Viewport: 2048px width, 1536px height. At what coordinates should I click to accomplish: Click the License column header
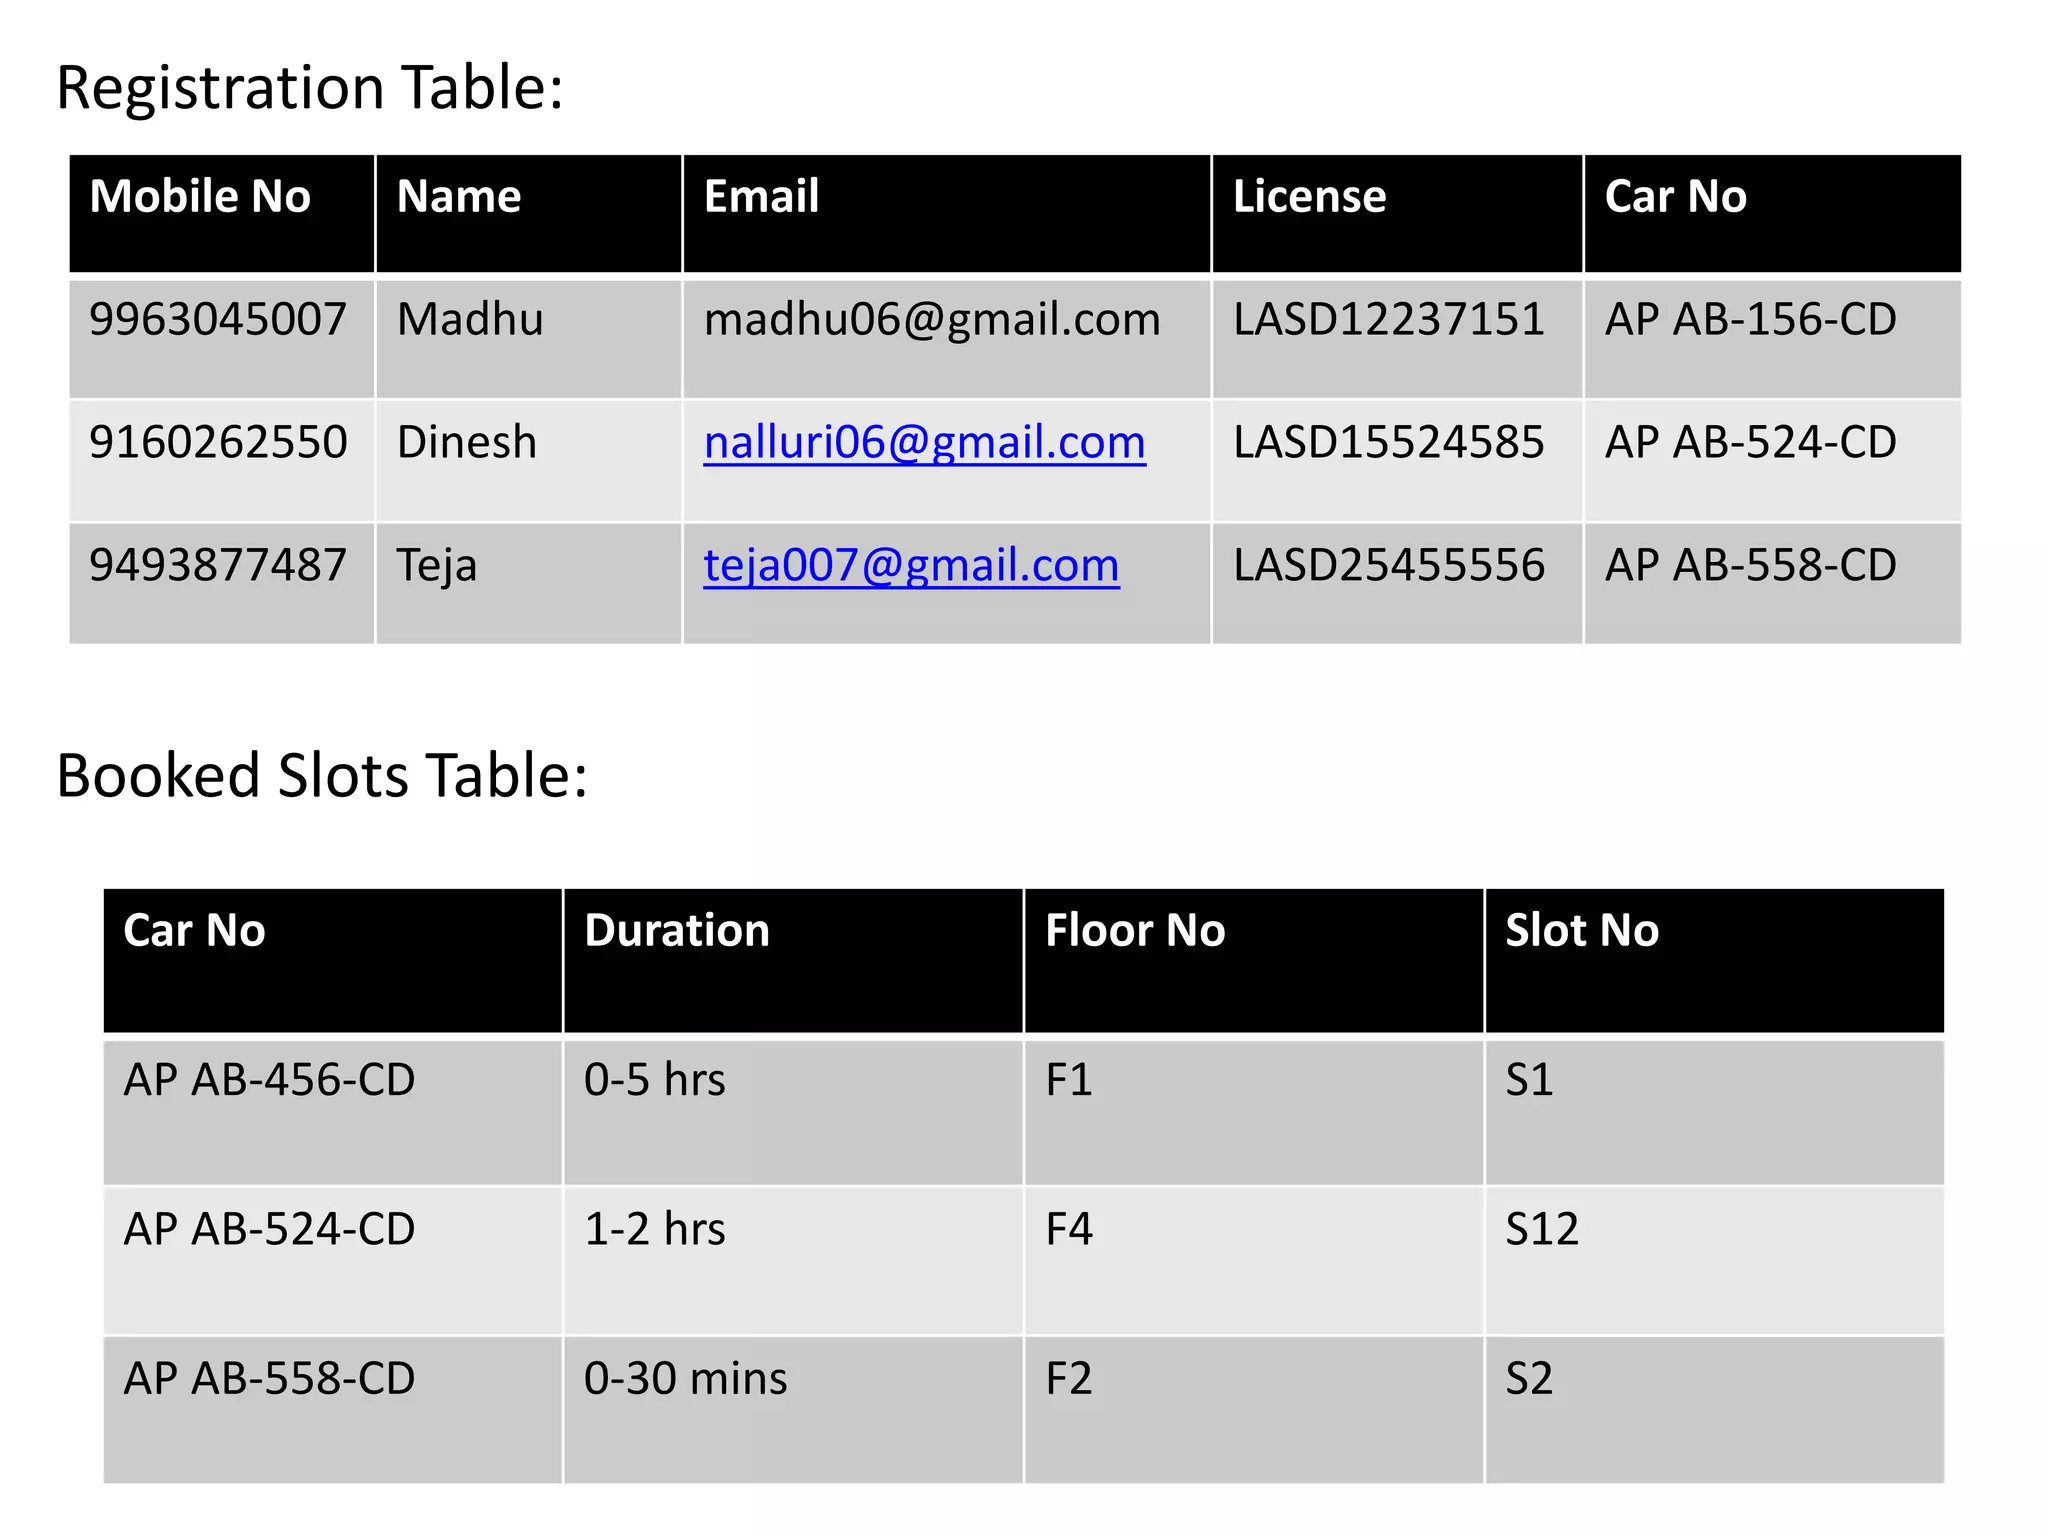pos(1309,197)
